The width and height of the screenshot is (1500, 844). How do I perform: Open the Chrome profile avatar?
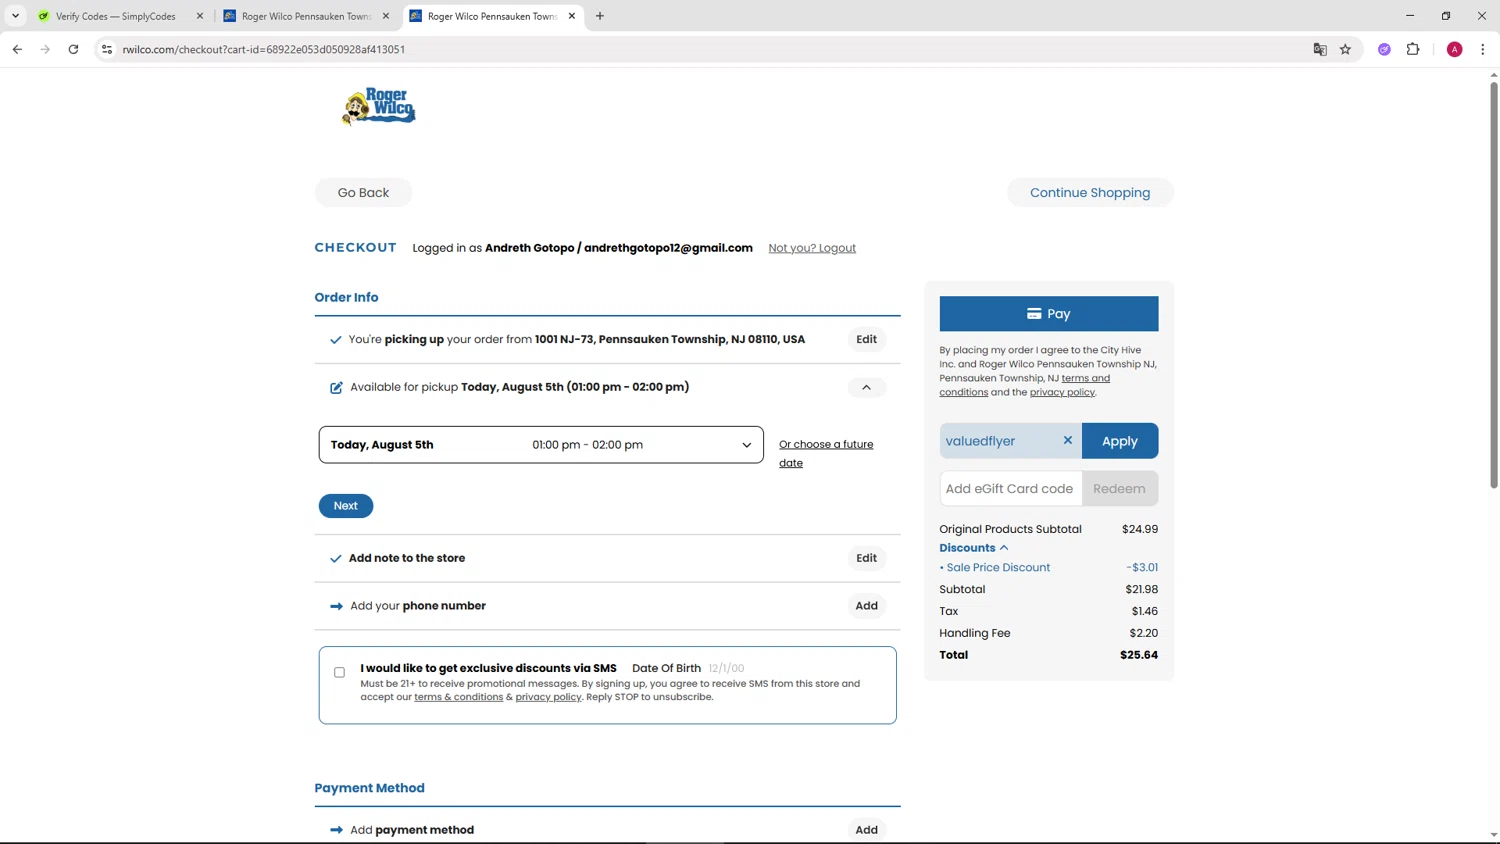[x=1454, y=49]
